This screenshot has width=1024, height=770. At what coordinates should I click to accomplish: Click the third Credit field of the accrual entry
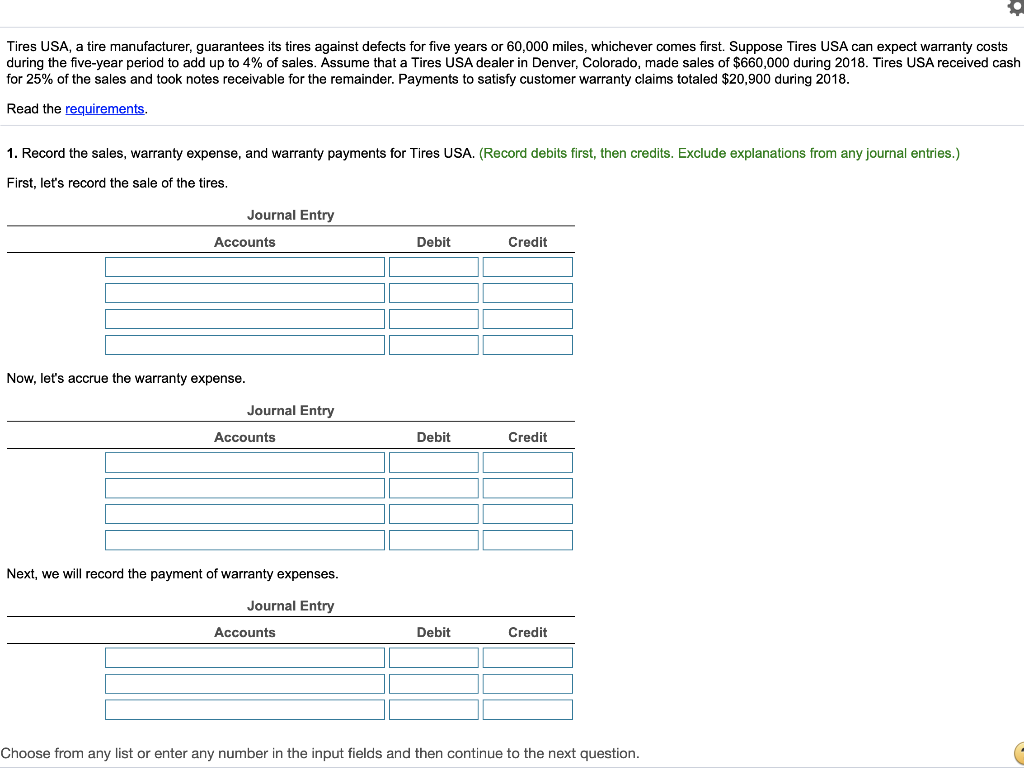pos(527,513)
